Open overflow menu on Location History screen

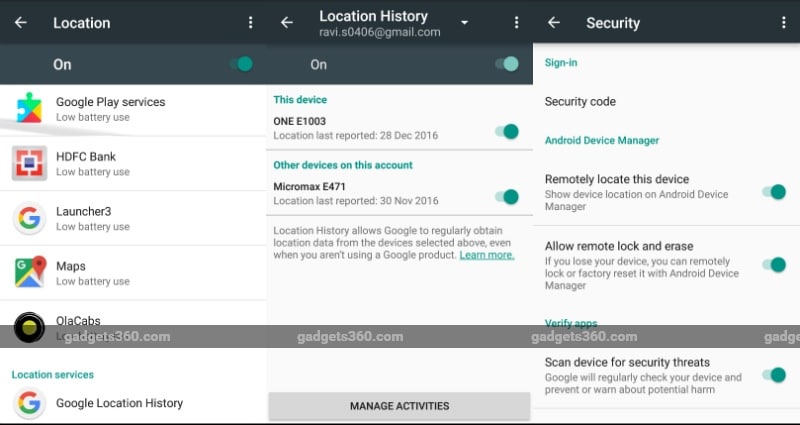pos(516,22)
